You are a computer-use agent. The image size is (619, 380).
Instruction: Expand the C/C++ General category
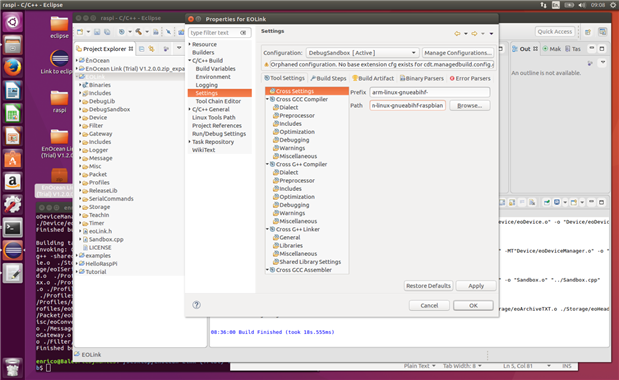[190, 109]
